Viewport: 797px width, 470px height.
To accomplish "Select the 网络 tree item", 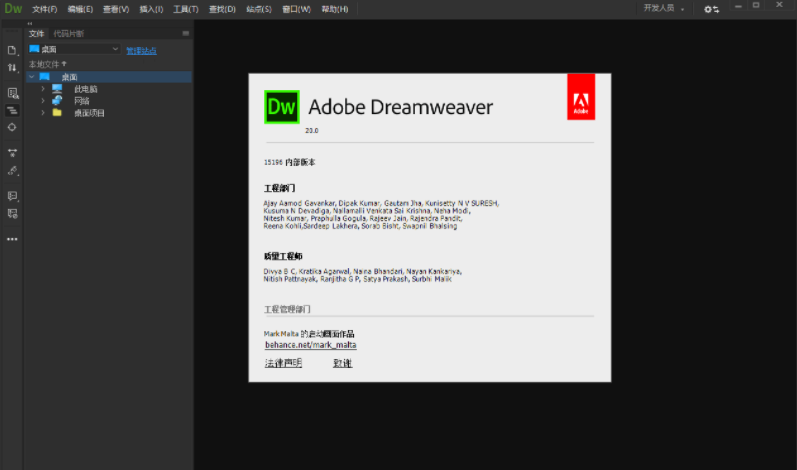I will click(x=81, y=101).
